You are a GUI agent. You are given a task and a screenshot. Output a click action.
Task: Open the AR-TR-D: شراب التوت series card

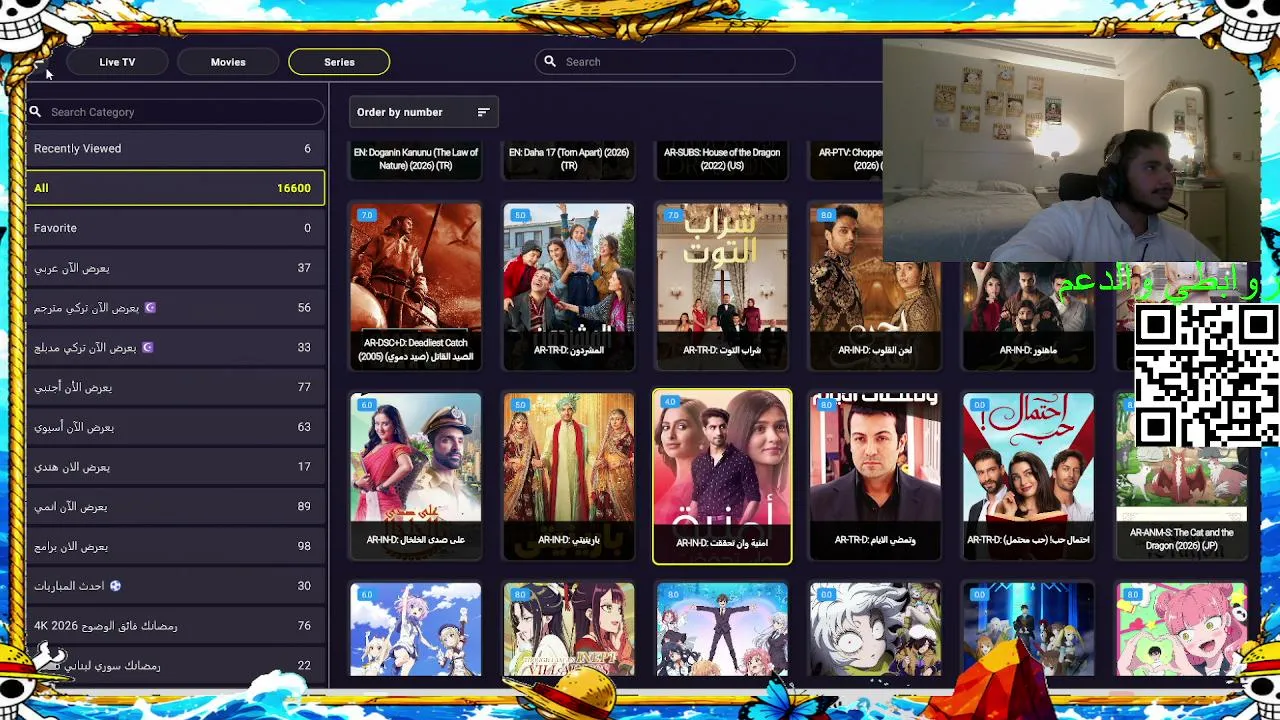click(722, 287)
